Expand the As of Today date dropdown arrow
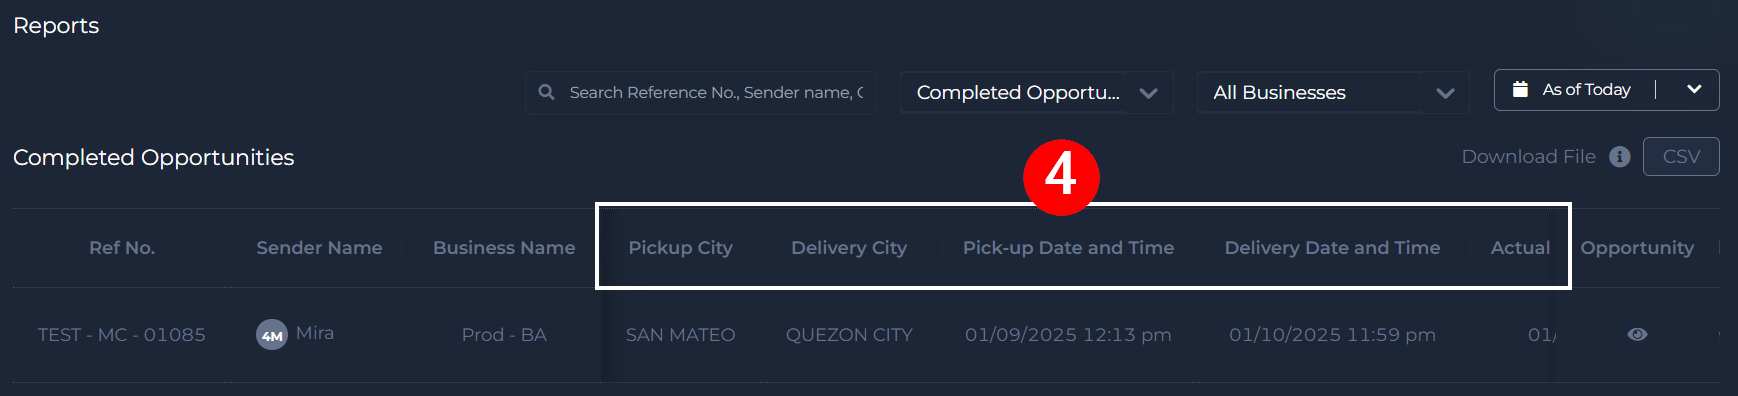Screen dimensions: 1738x396 tap(1694, 89)
